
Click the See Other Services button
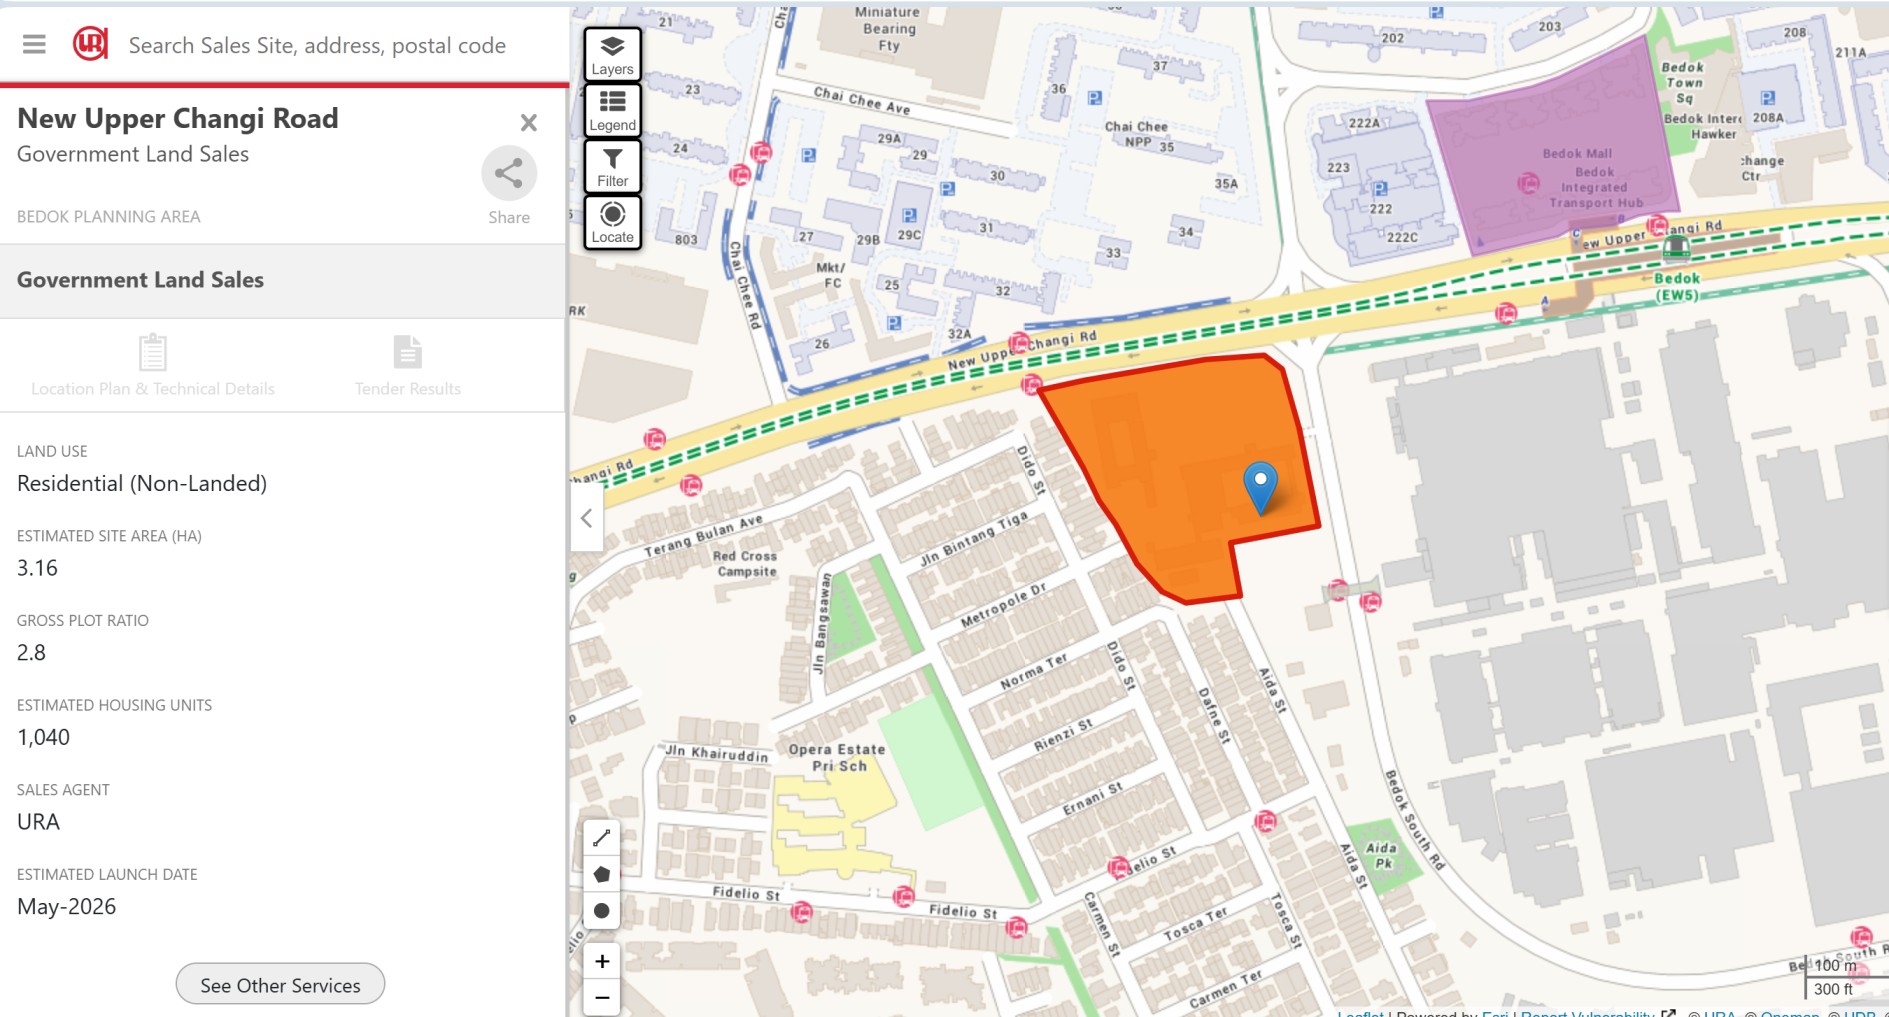(x=280, y=985)
